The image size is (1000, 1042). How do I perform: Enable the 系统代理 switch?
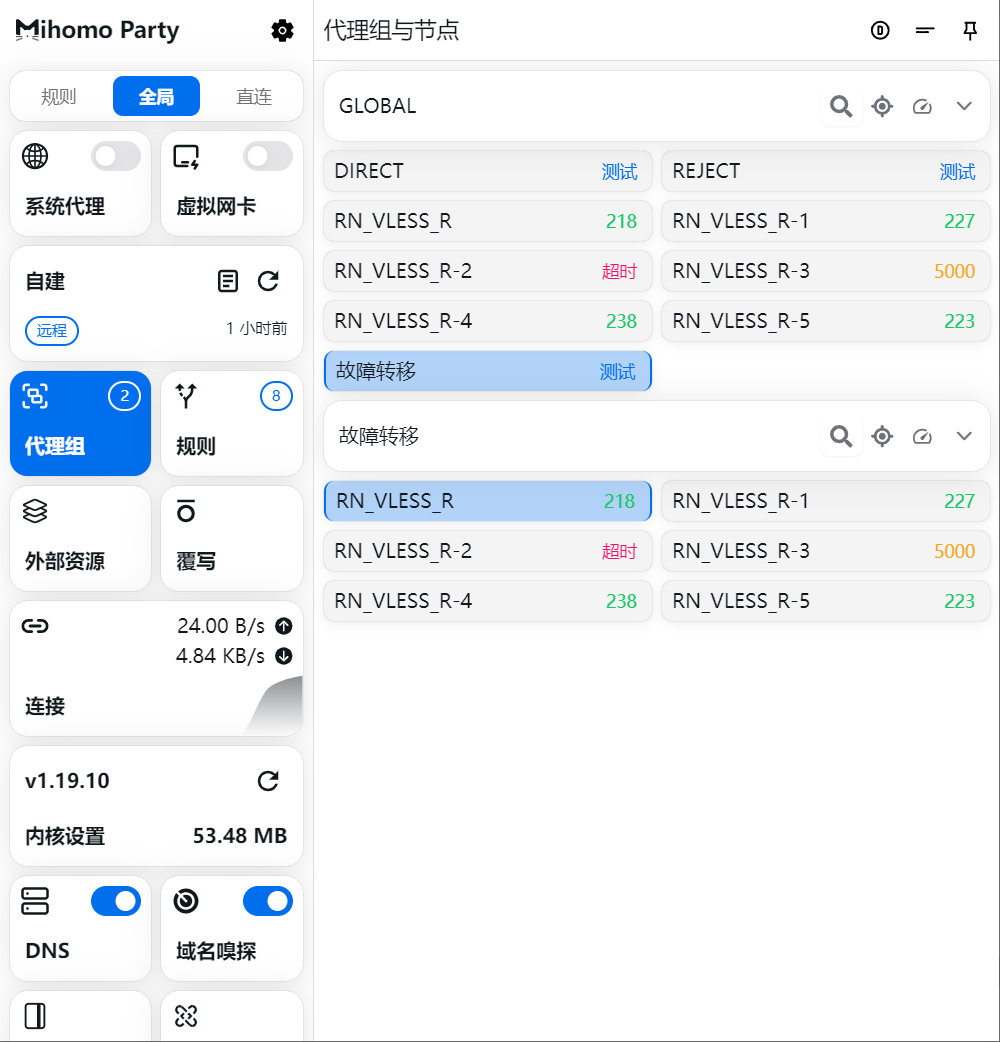[116, 156]
